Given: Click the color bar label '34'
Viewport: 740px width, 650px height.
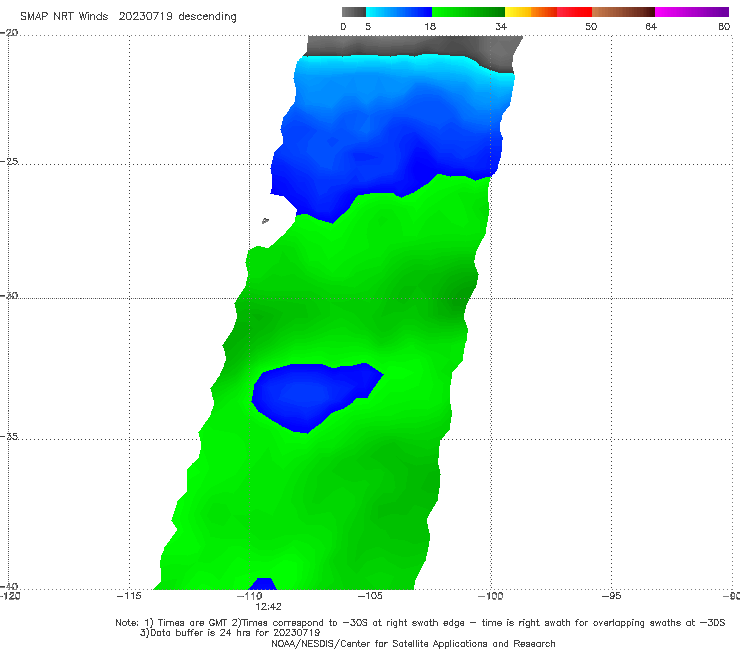Looking at the screenshot, I should pos(501,26).
